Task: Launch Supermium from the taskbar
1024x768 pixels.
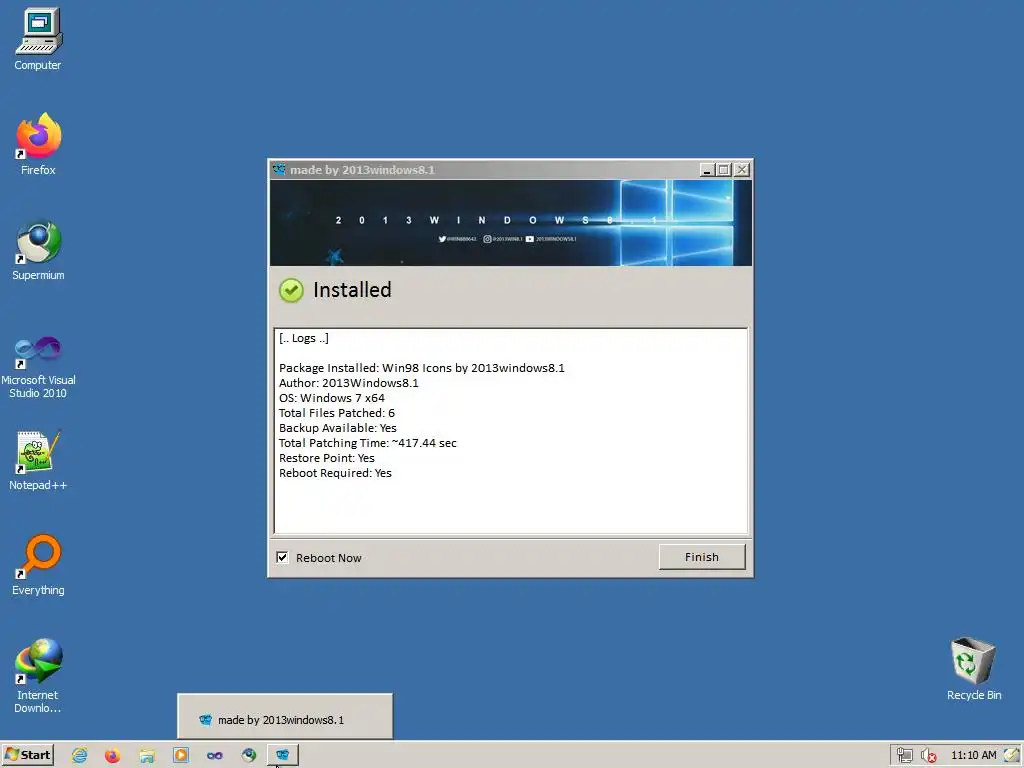Action: 249,756
